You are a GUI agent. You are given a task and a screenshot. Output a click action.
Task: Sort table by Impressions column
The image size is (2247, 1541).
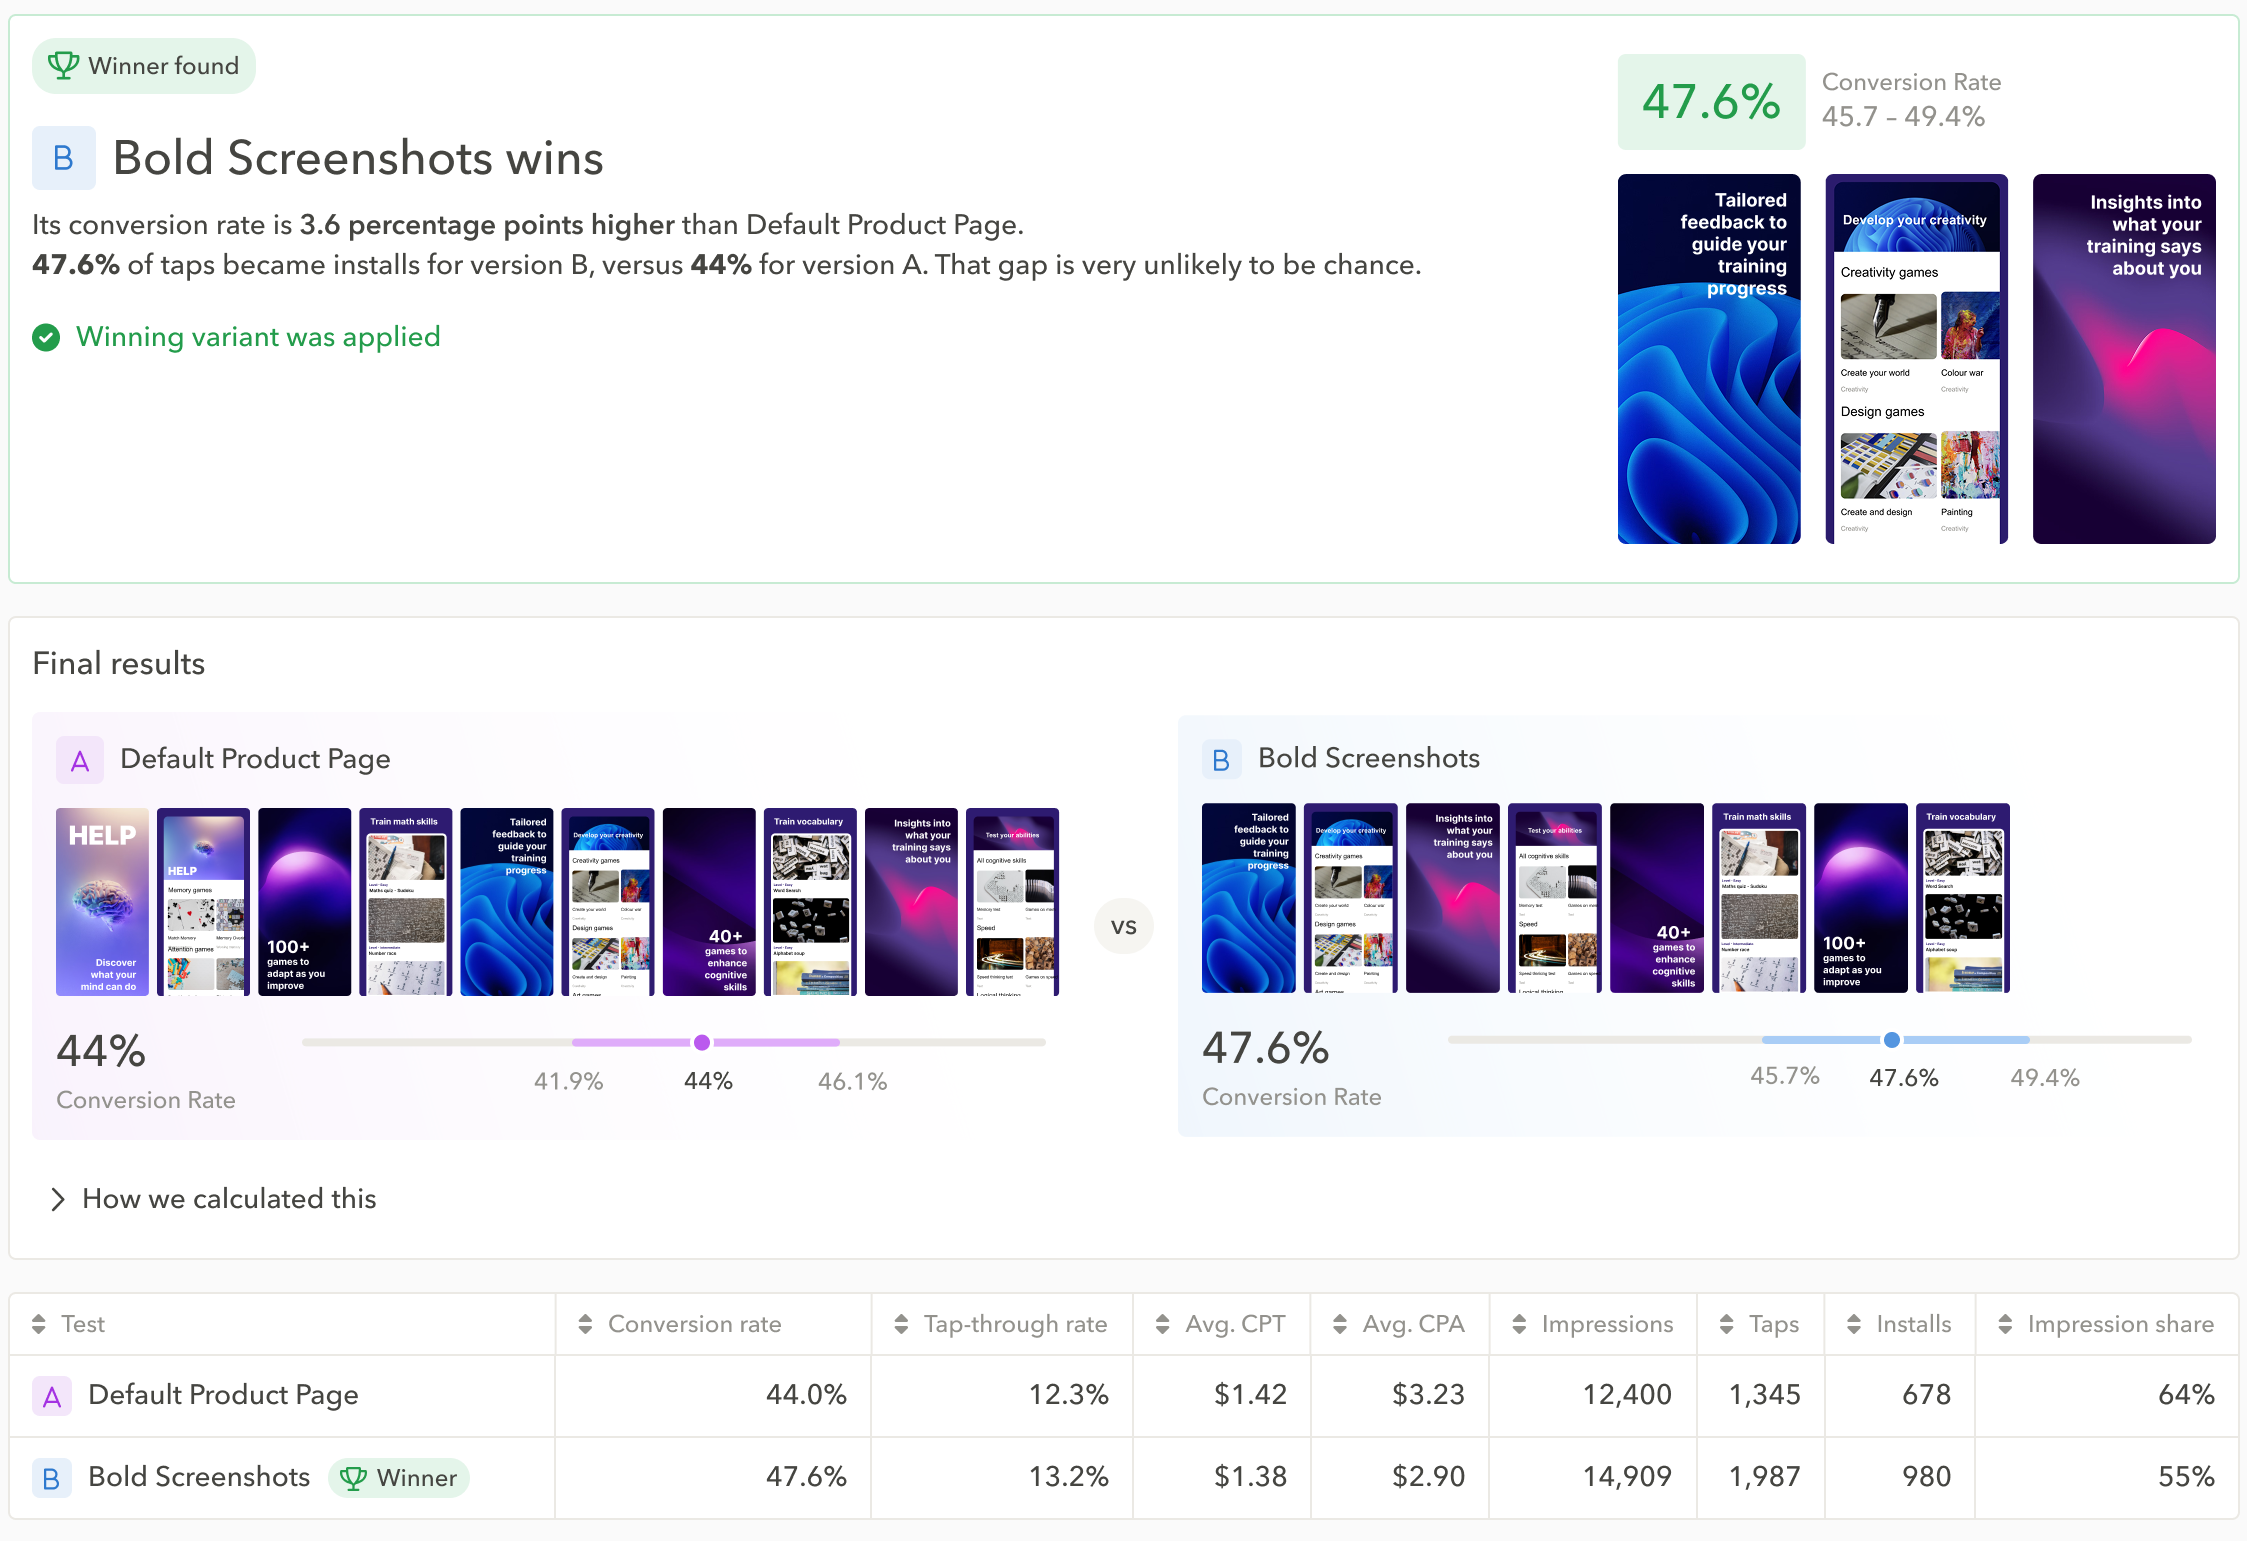pyautogui.click(x=1519, y=1324)
